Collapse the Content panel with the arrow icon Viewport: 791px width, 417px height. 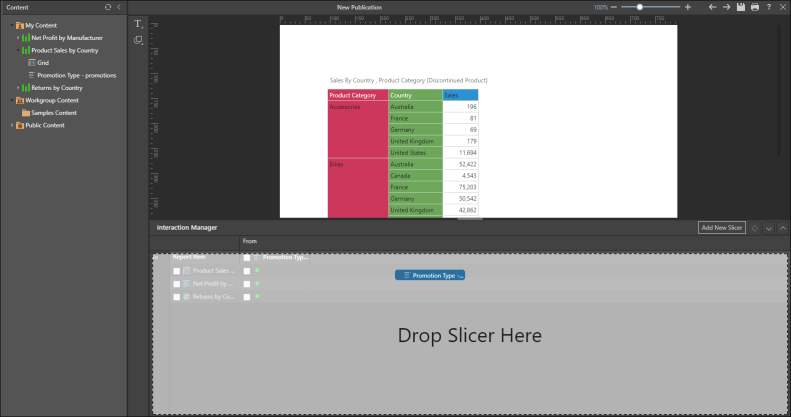coord(119,7)
